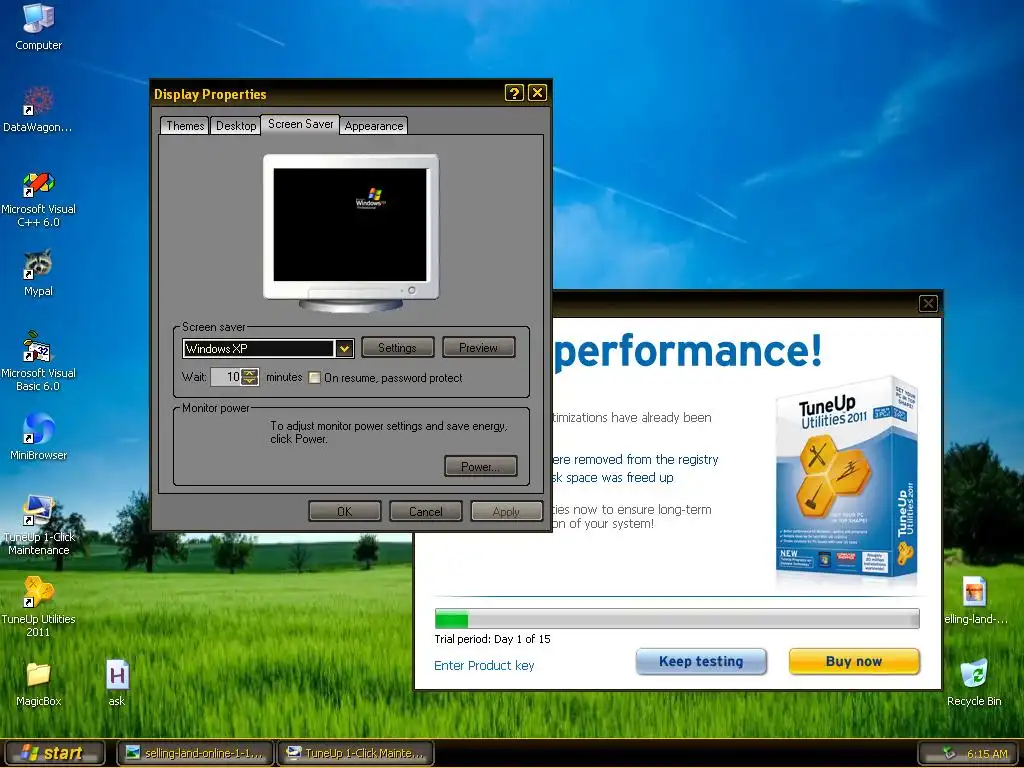Click the taskbar clock 6:15 AM
1024x768 pixels.
(987, 754)
